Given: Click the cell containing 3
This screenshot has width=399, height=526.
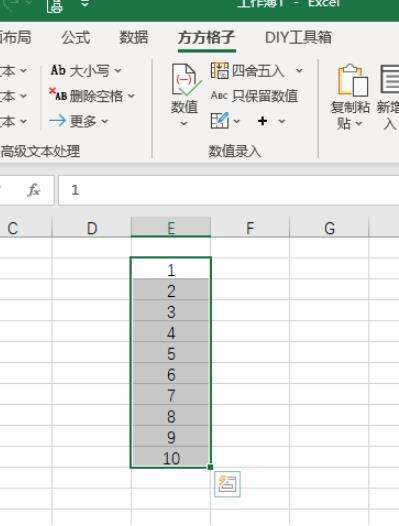Looking at the screenshot, I should pos(171,311).
